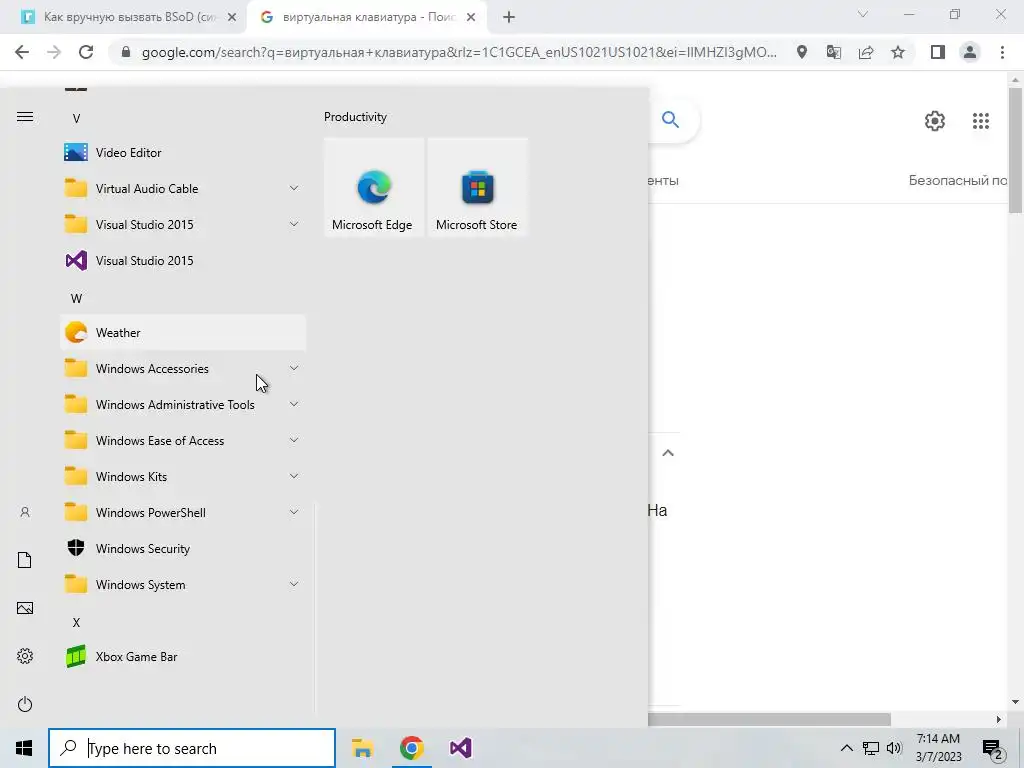The width and height of the screenshot is (1024, 768).
Task: Open the Microsoft Store tile
Action: click(x=477, y=187)
